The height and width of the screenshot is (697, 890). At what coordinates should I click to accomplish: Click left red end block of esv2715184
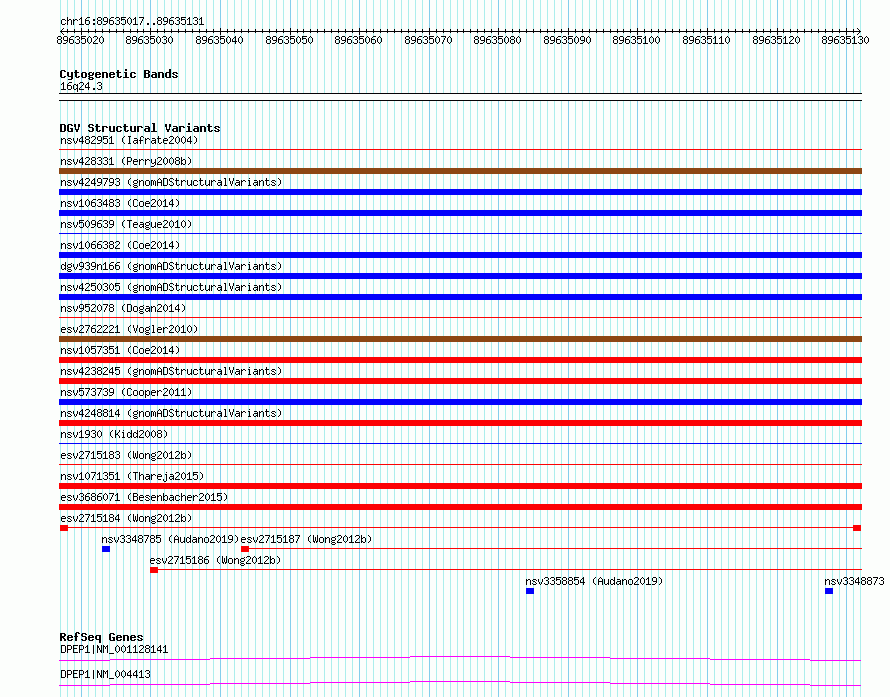pos(64,528)
